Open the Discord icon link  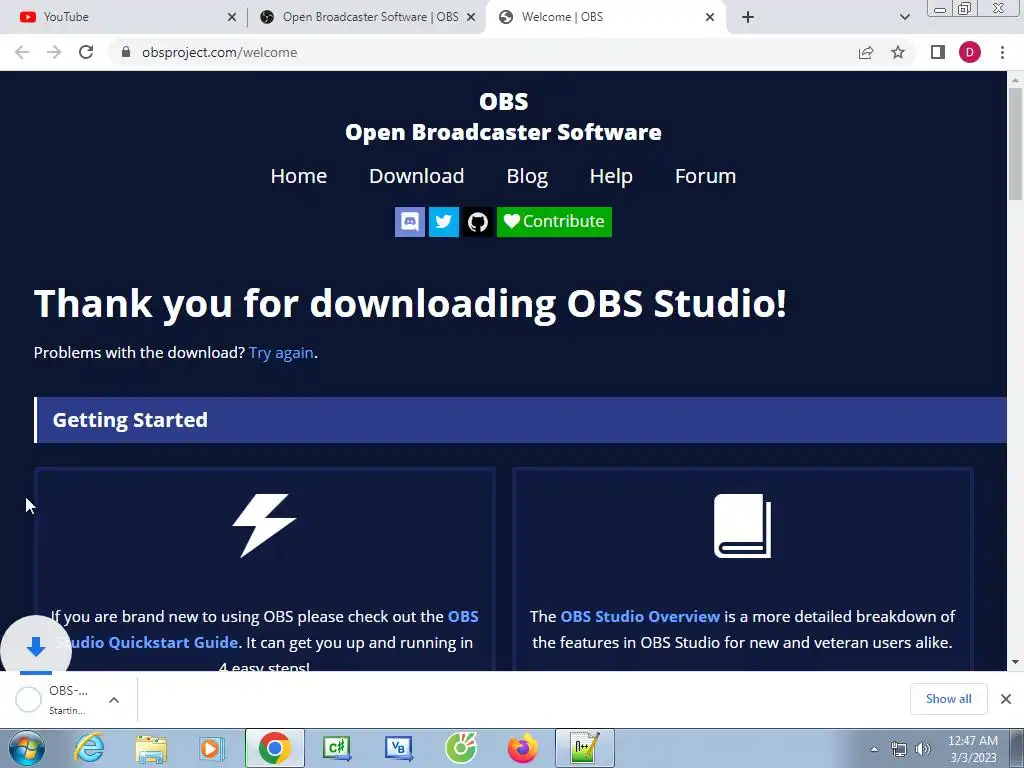pyautogui.click(x=409, y=222)
